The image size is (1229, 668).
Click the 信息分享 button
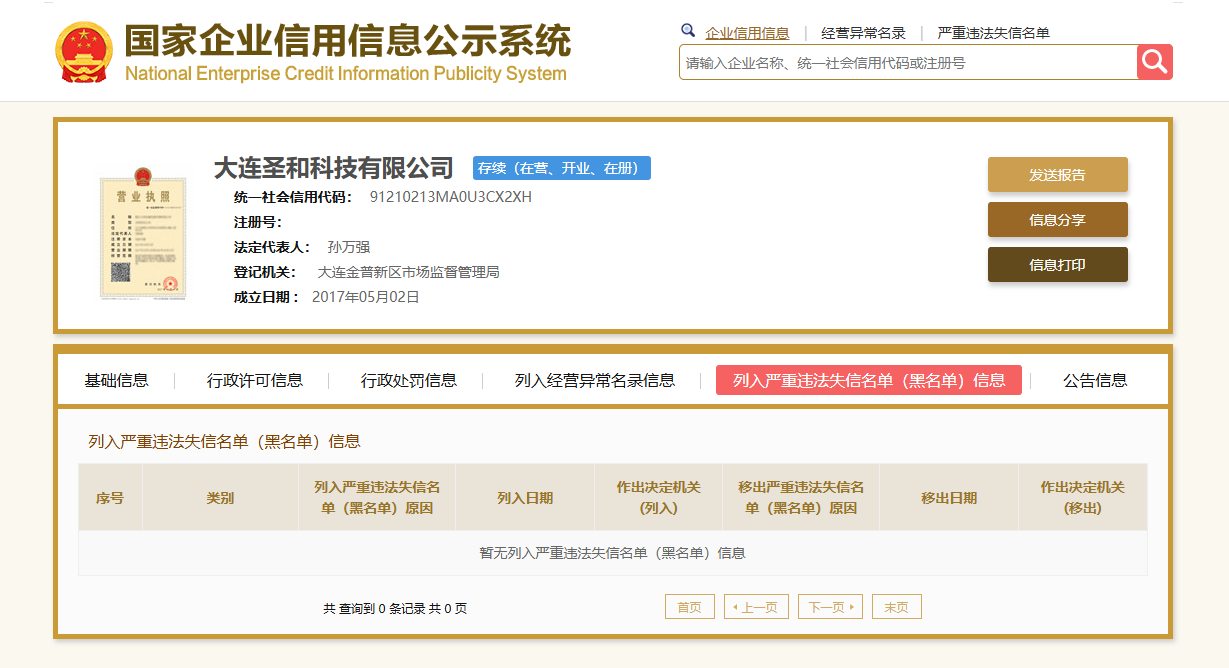click(x=1058, y=219)
